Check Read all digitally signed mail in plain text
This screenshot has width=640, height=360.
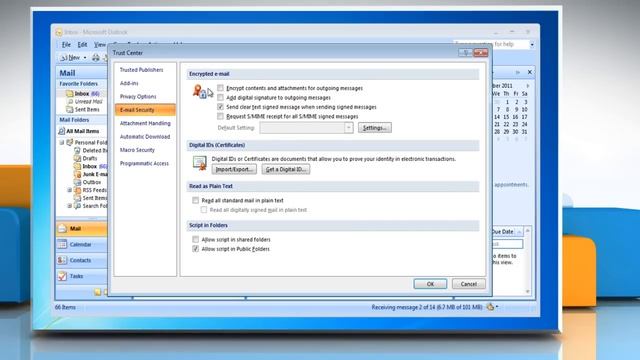pyautogui.click(x=204, y=210)
